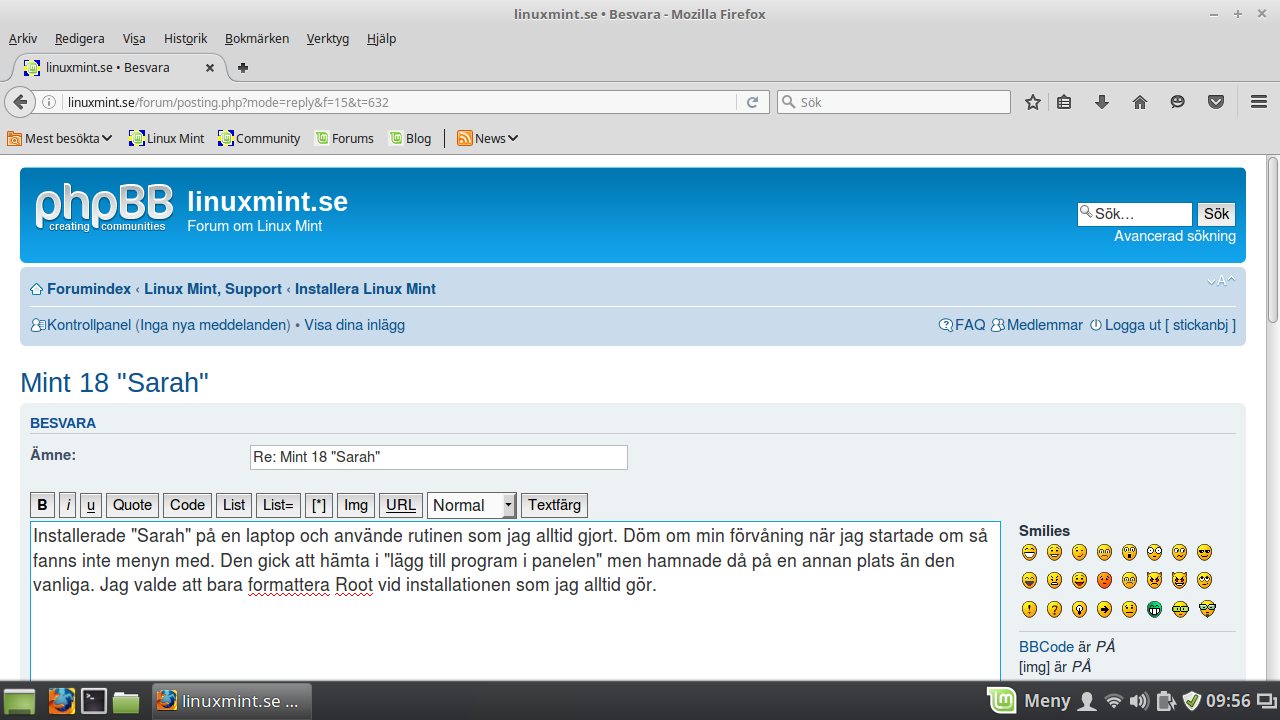
Task: Open the Forumindex breadcrumb link
Action: click(x=89, y=288)
